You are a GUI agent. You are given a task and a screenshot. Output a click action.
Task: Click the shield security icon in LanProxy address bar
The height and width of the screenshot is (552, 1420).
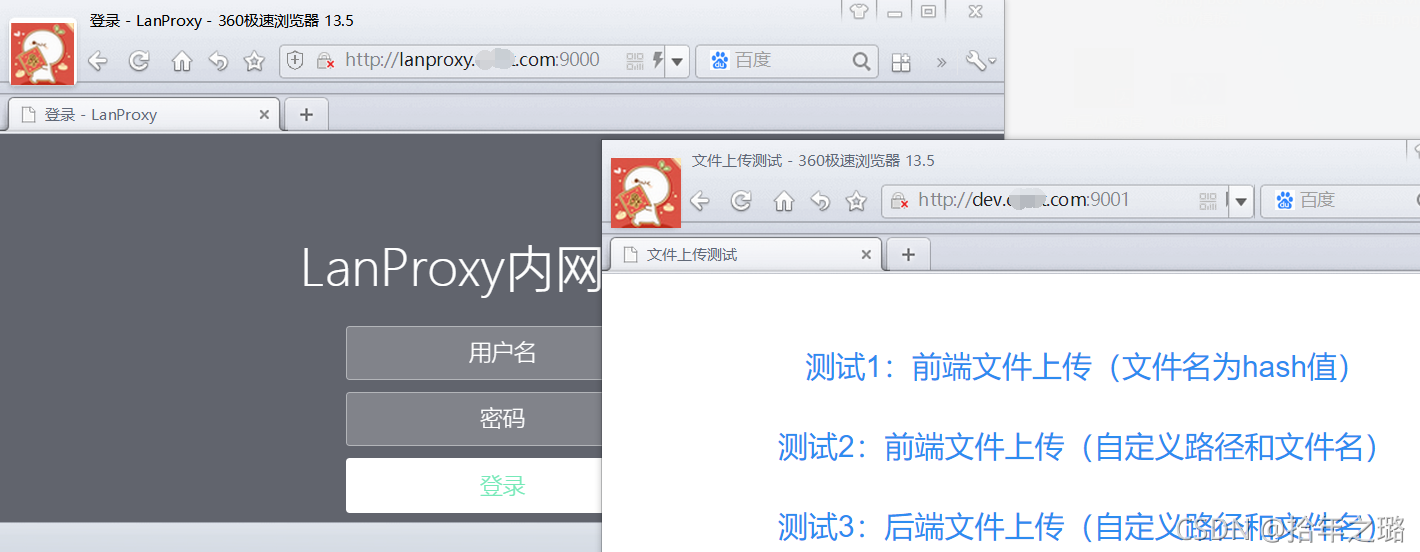295,61
